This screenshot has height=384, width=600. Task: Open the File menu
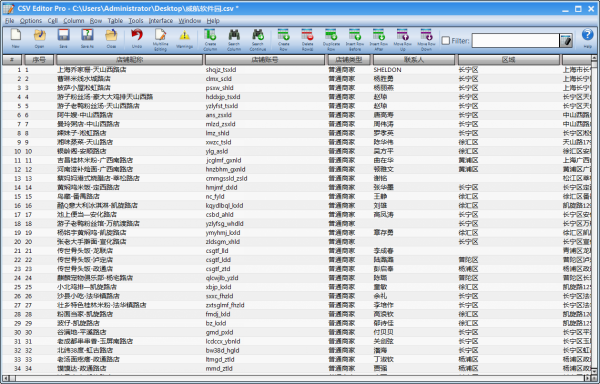coord(9,21)
